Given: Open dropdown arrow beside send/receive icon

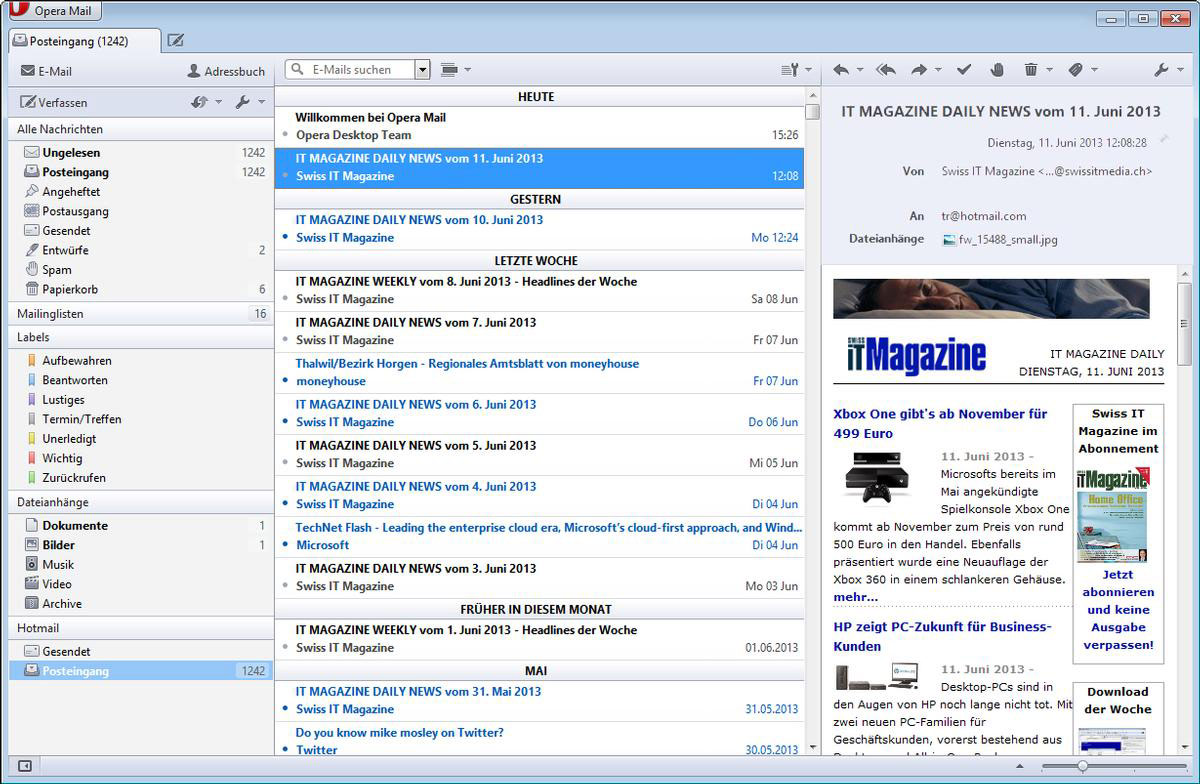Looking at the screenshot, I should (219, 102).
